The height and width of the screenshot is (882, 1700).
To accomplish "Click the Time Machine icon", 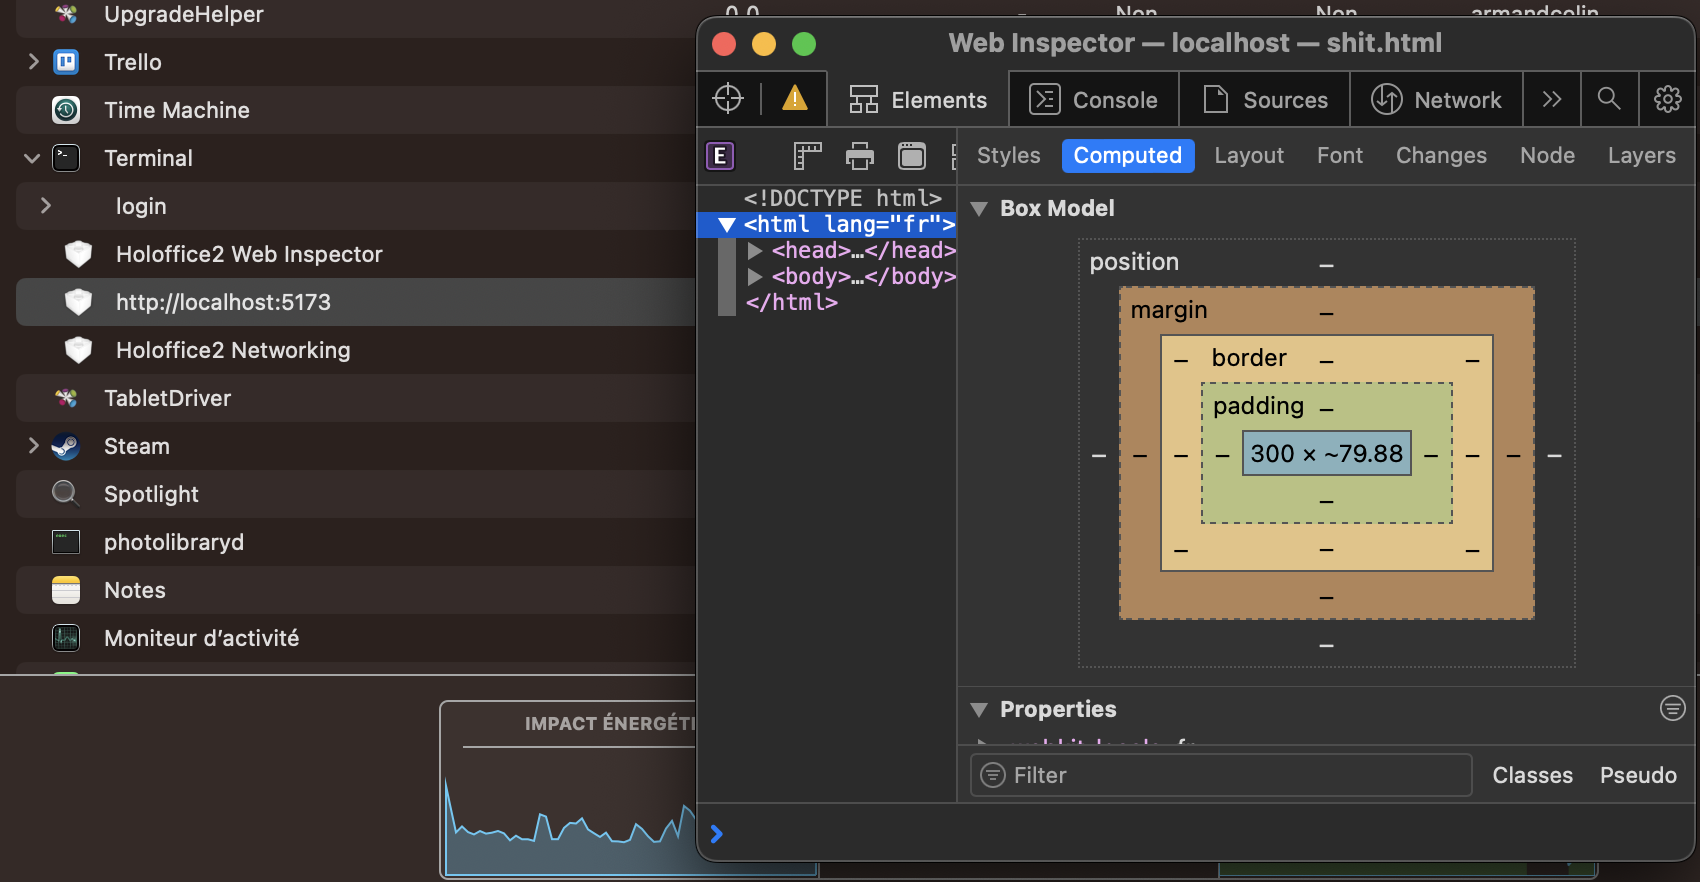I will (x=66, y=110).
